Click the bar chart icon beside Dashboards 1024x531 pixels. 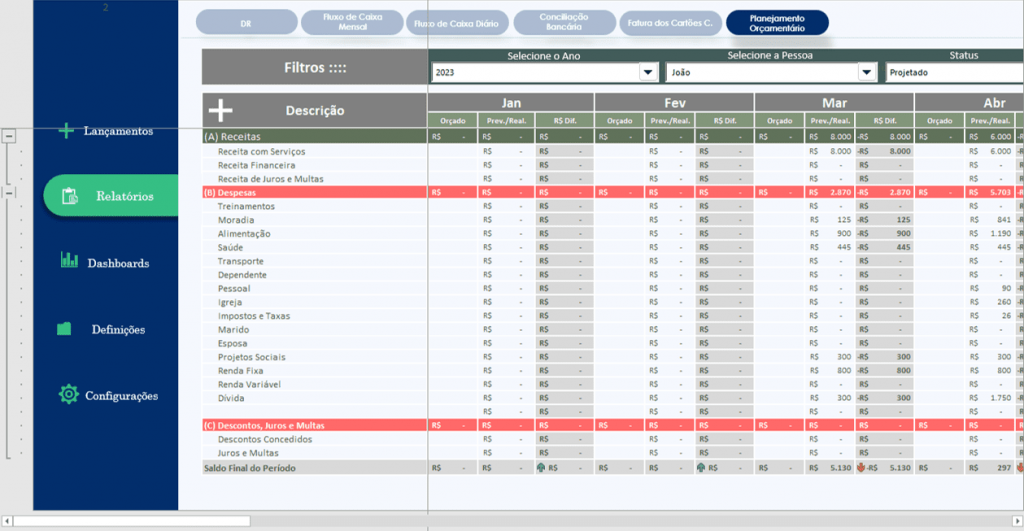[x=69, y=260]
